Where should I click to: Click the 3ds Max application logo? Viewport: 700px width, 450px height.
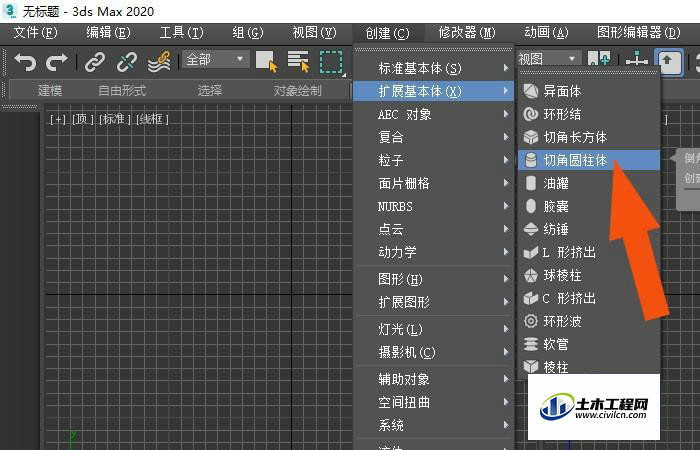[9, 10]
